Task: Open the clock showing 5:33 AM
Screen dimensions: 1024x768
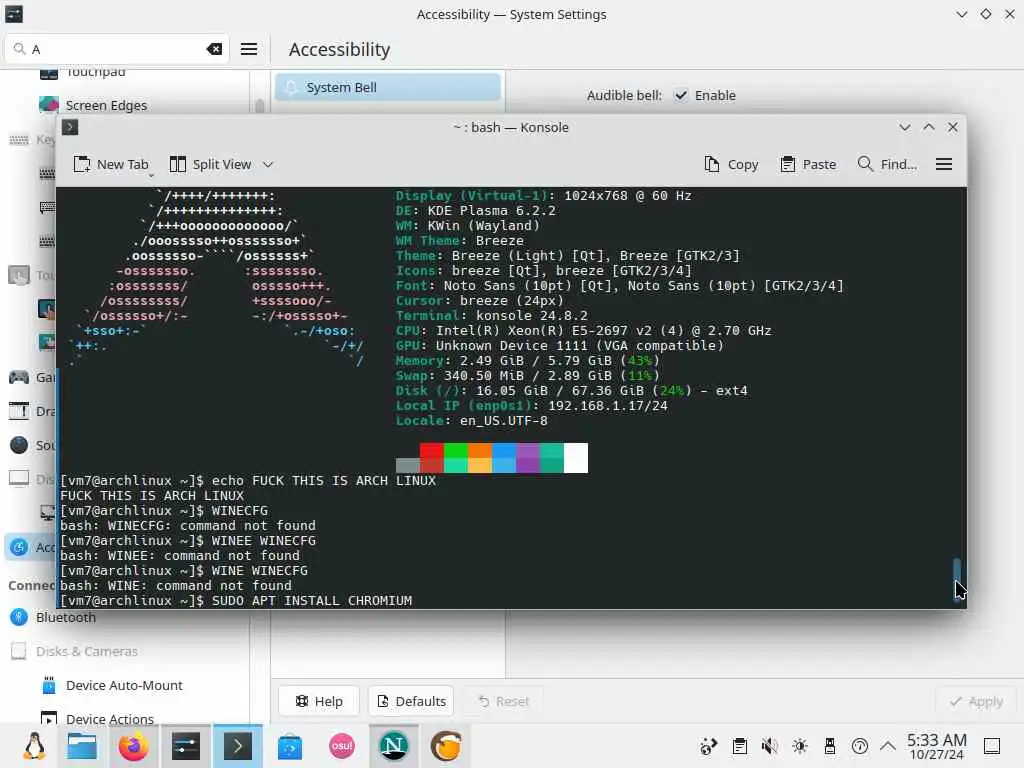Action: click(x=936, y=746)
